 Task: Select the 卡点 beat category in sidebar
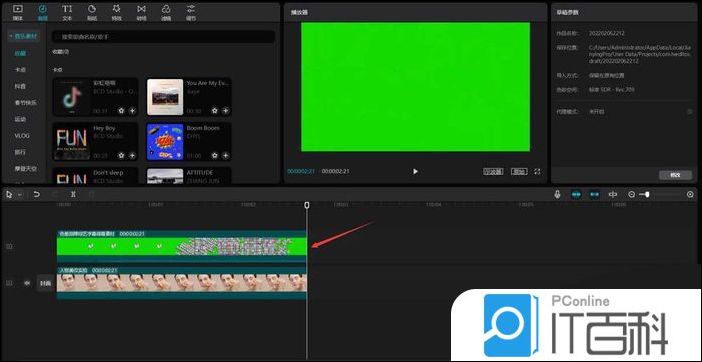pyautogui.click(x=20, y=70)
